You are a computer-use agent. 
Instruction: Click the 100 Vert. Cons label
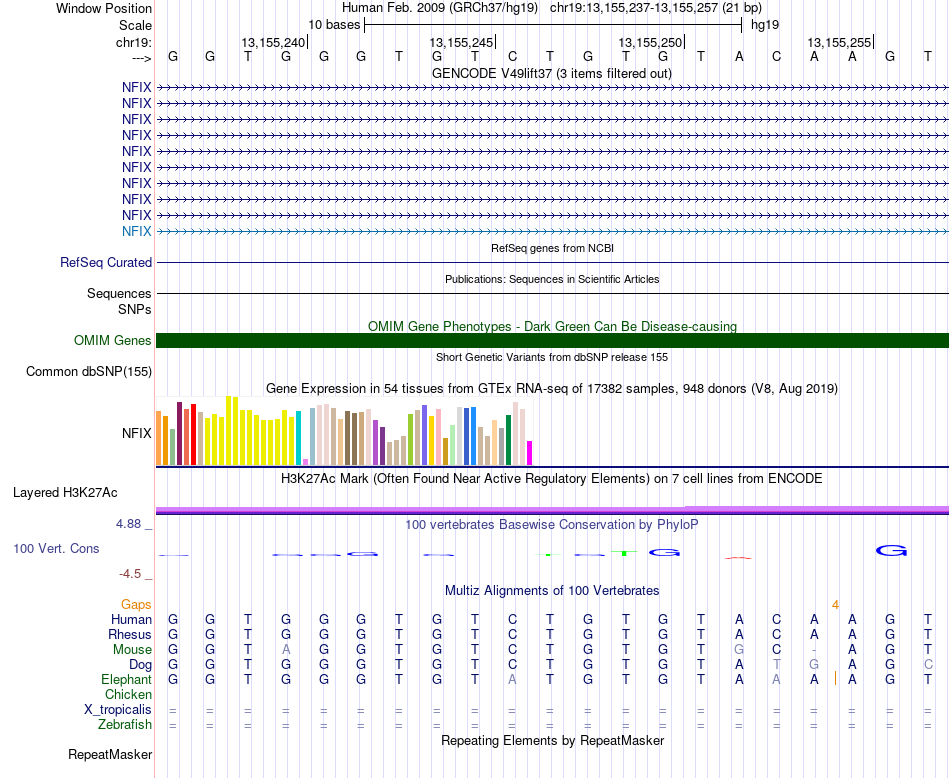[56, 548]
